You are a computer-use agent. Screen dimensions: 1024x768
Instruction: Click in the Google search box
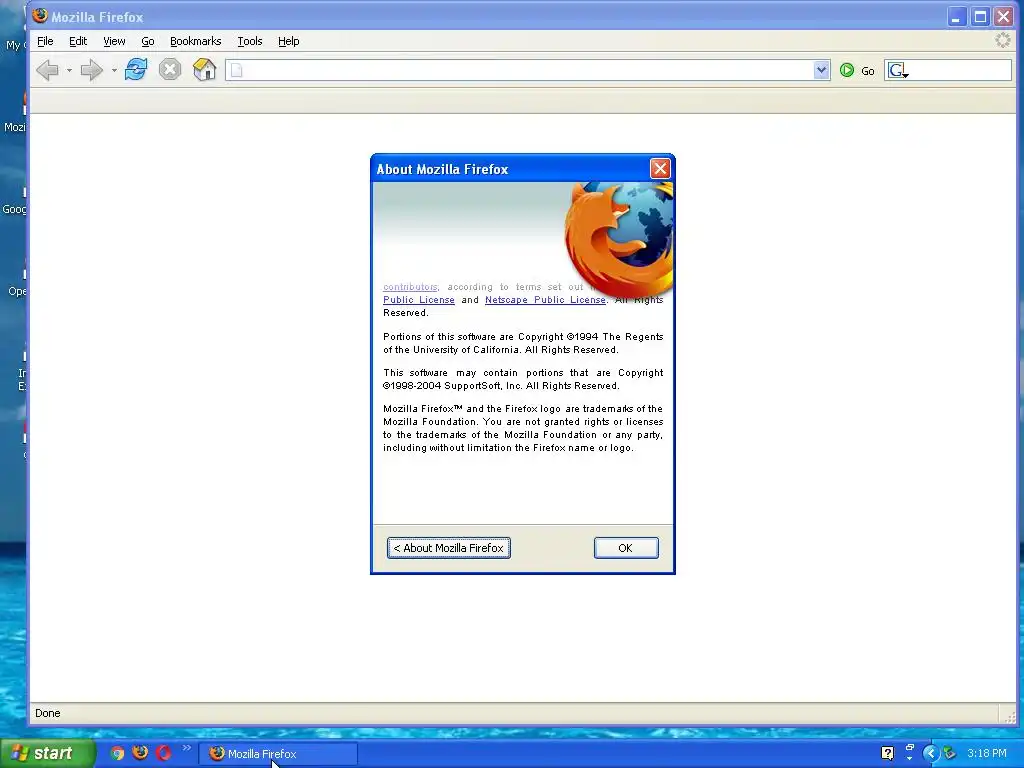click(x=960, y=70)
